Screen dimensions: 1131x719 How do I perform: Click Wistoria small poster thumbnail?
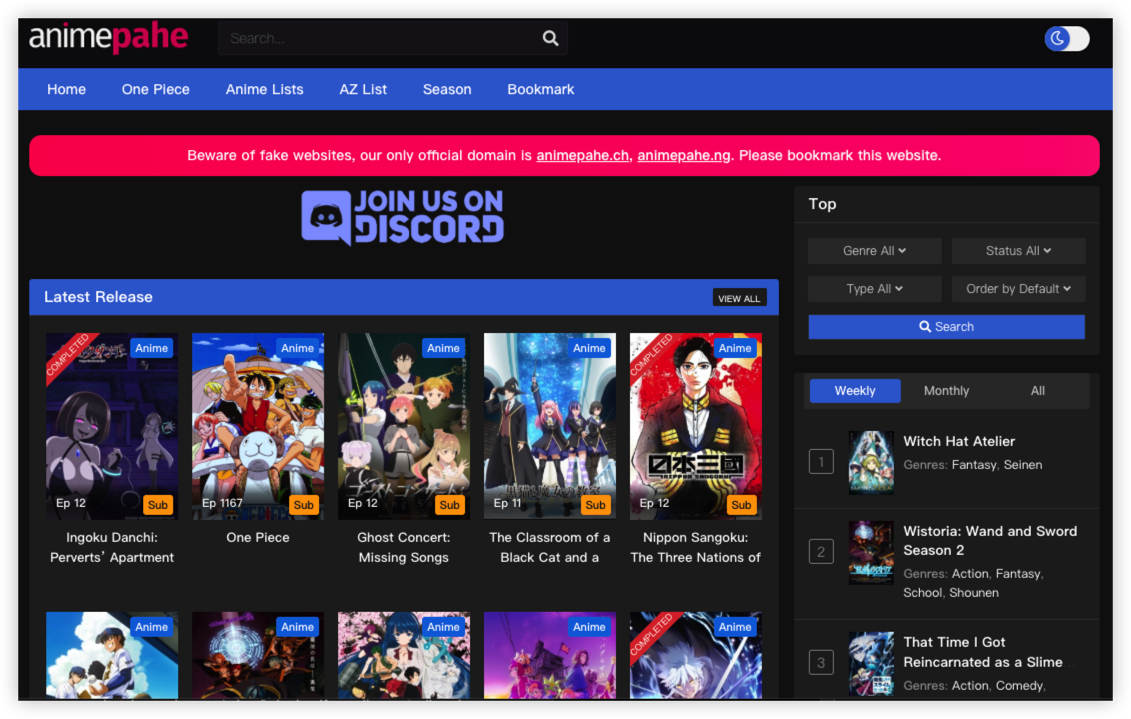pyautogui.click(x=871, y=552)
